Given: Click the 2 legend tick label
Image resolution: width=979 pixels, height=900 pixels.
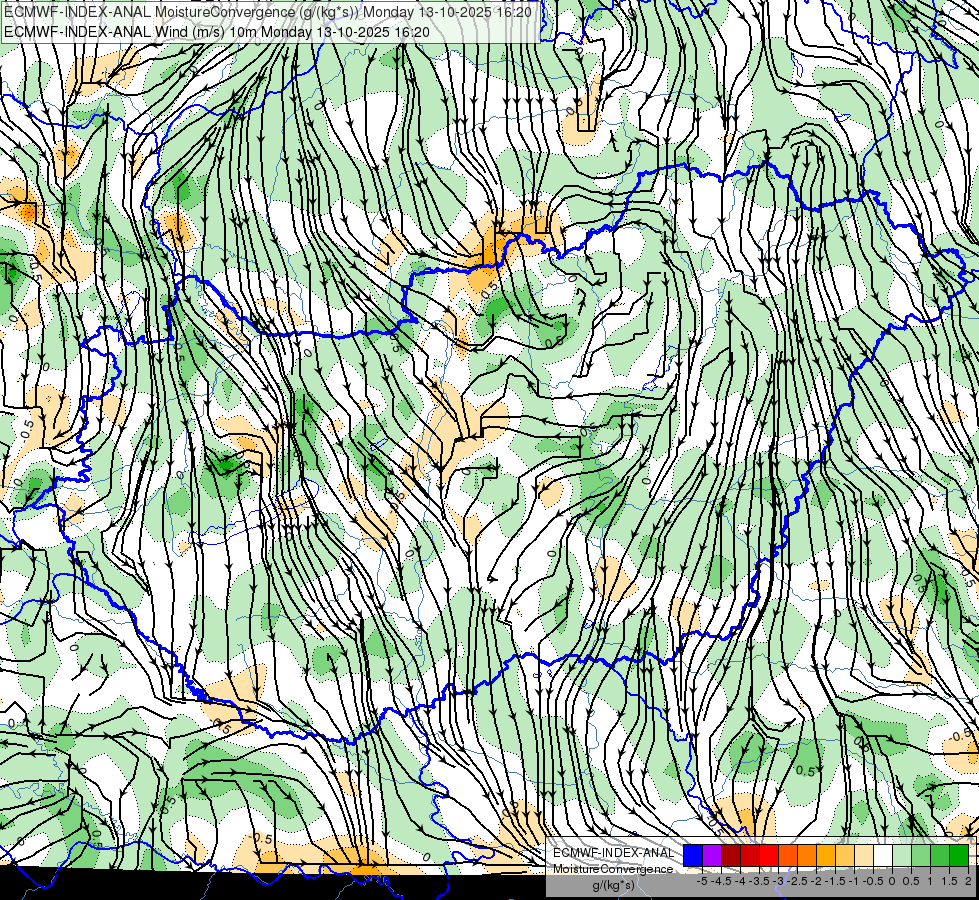Looking at the screenshot, I should coord(968,881).
